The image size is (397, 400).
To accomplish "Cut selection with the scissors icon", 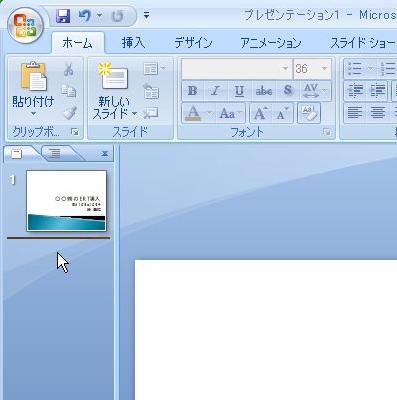I will coord(69,70).
